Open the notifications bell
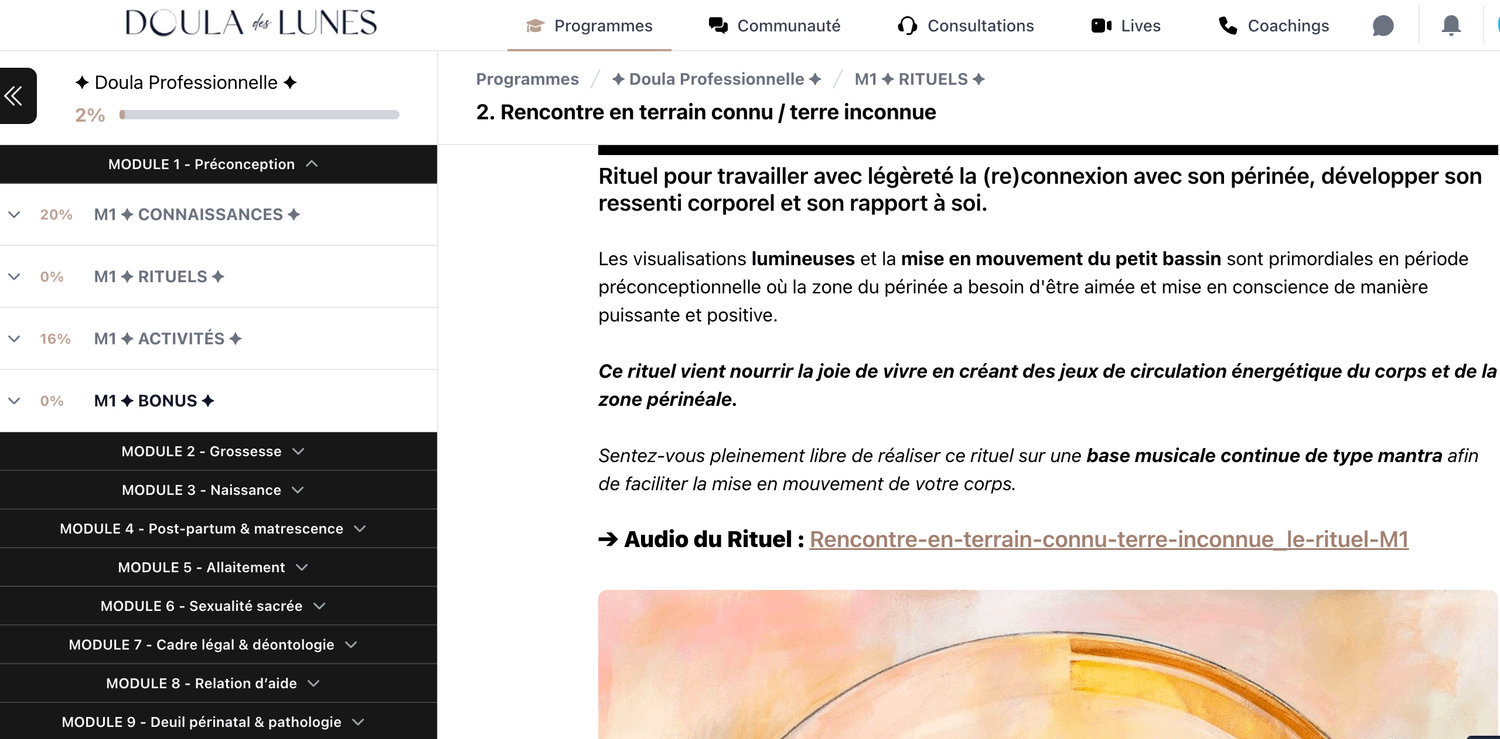This screenshot has width=1500, height=739. click(1451, 26)
